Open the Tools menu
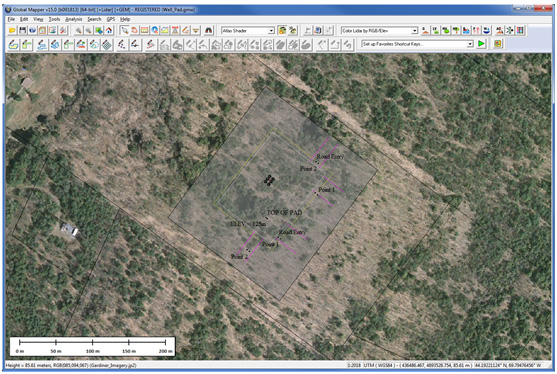The width and height of the screenshot is (557, 374). point(54,19)
